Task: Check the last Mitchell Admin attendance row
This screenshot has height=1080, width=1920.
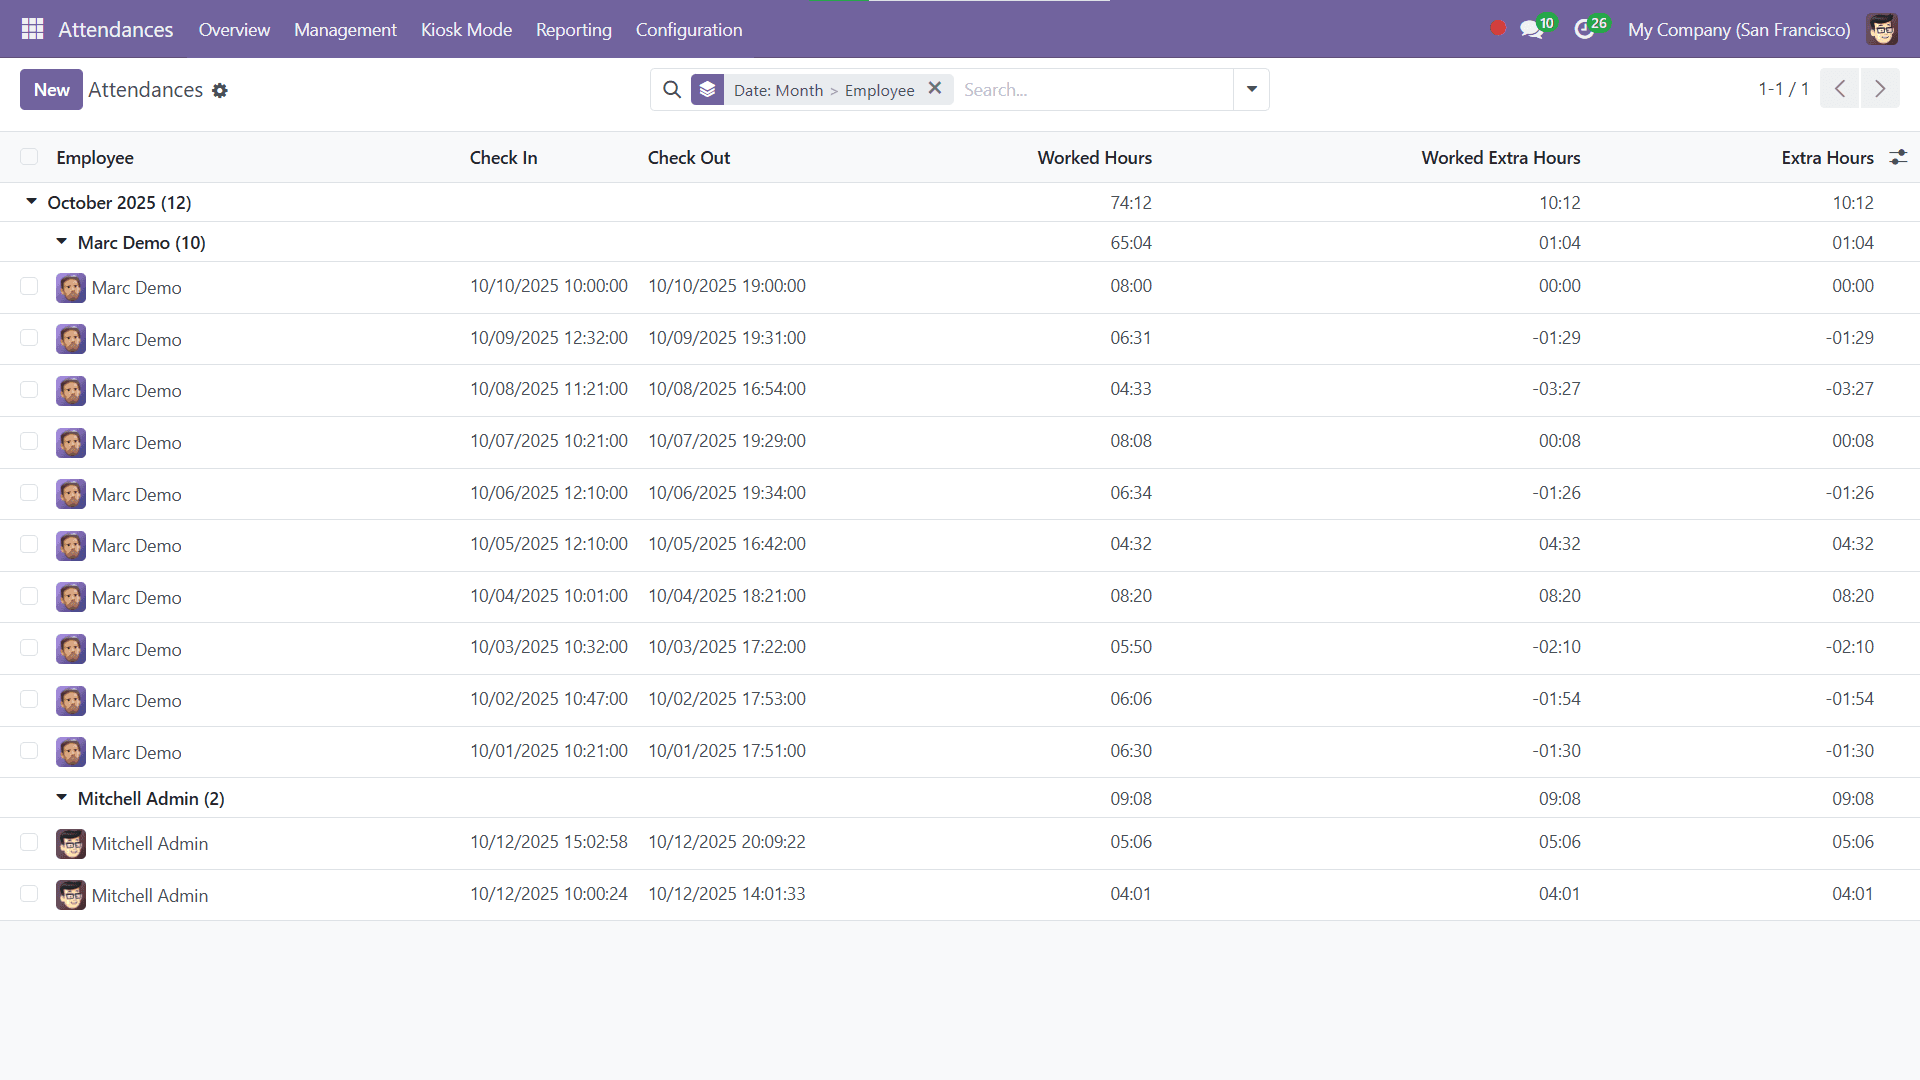Action: [29, 894]
